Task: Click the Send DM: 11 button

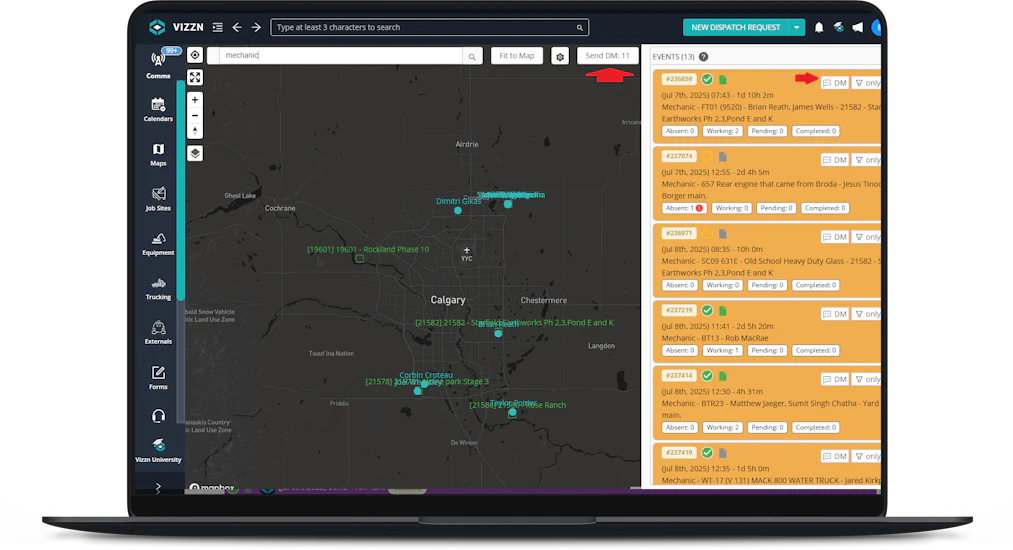Action: [x=608, y=56]
